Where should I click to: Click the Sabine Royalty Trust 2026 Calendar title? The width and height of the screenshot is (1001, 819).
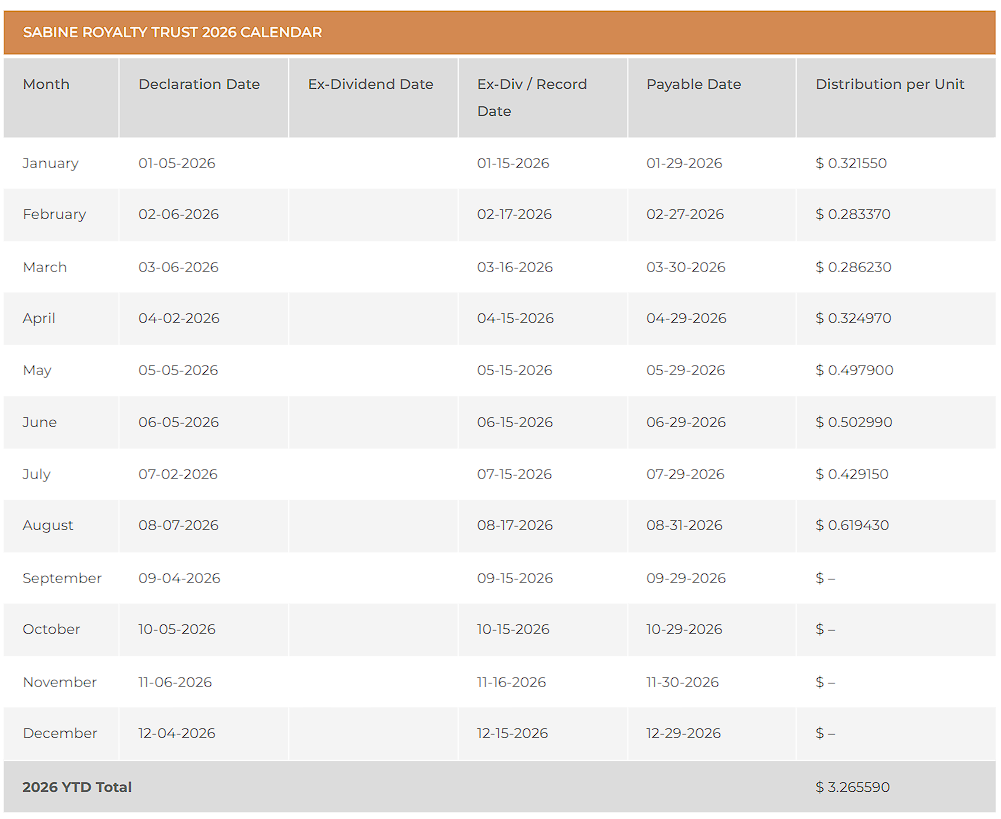(172, 32)
